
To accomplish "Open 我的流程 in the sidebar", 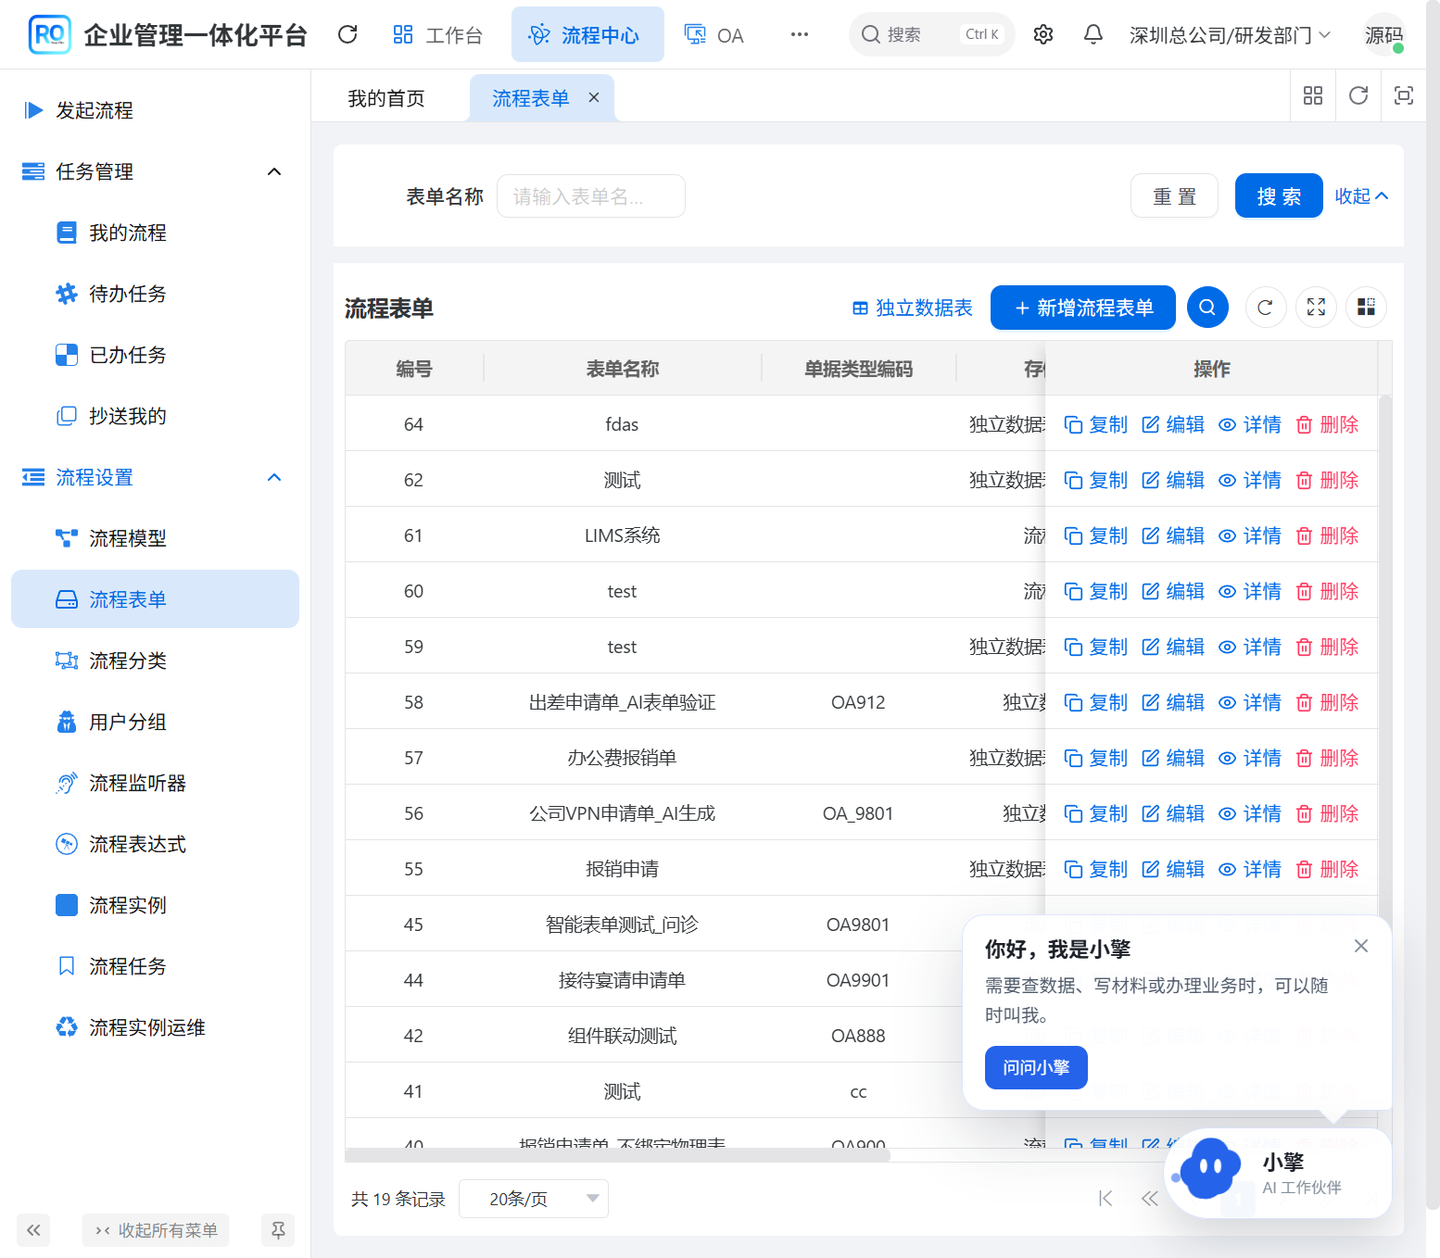I will point(155,233).
